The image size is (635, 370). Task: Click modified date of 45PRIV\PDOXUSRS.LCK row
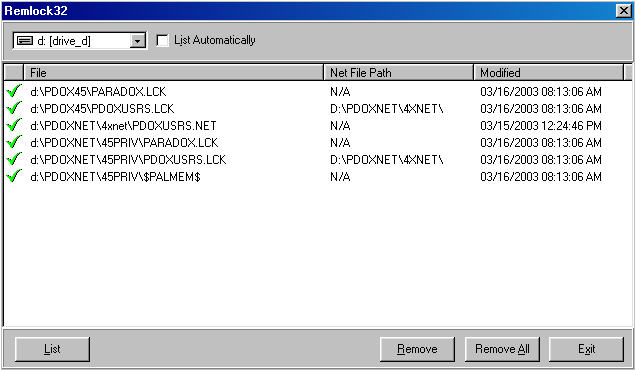click(x=541, y=159)
